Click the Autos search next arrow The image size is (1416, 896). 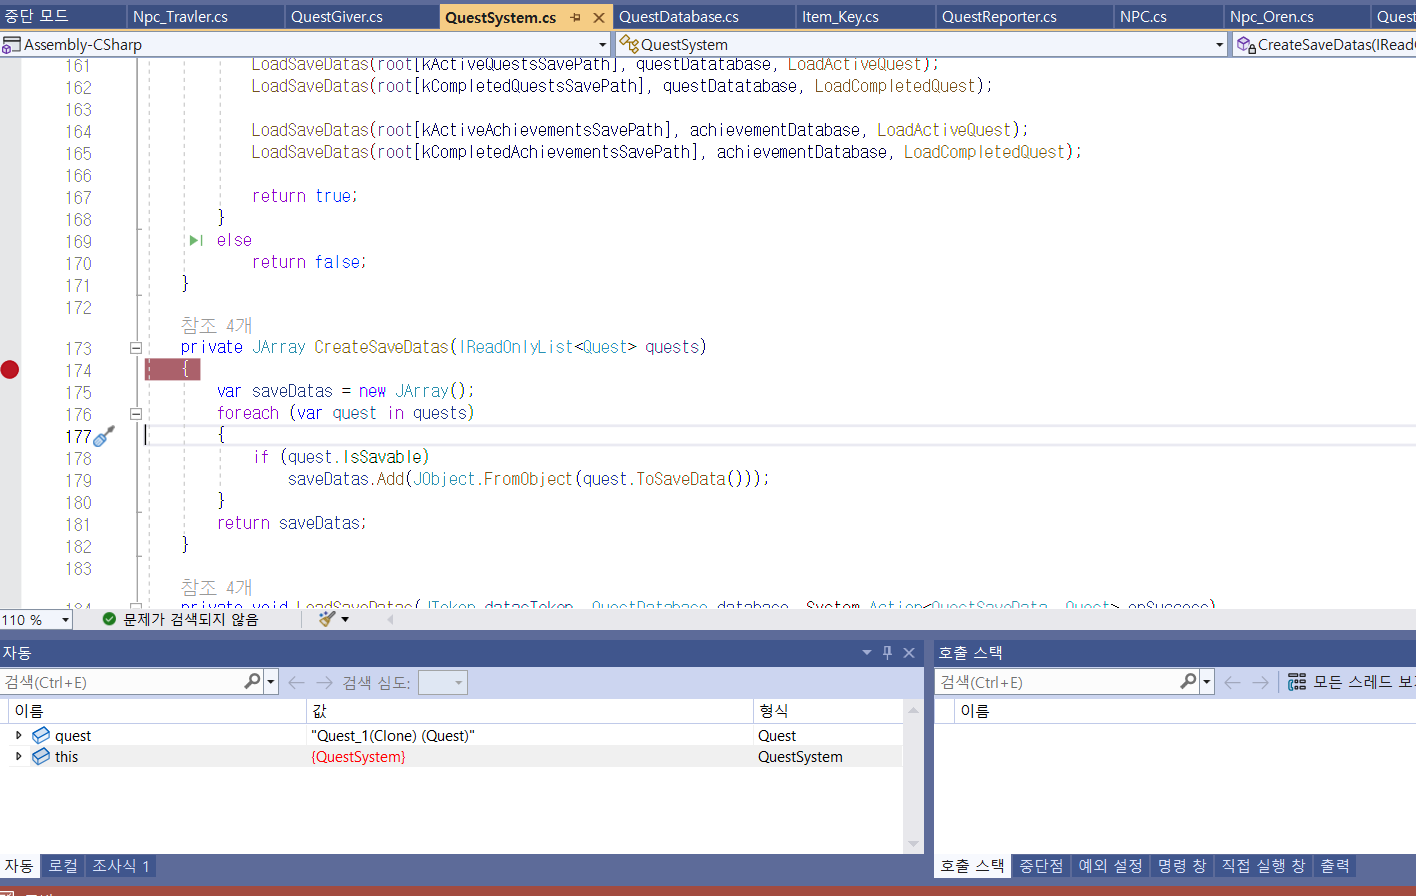(x=324, y=682)
